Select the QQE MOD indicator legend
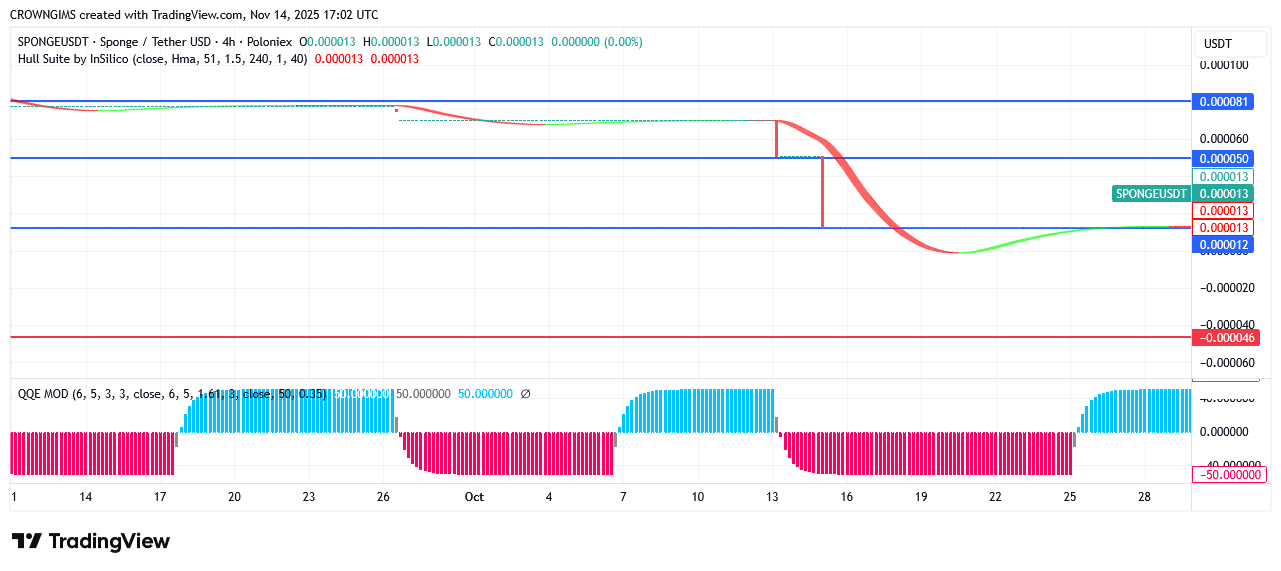 pyautogui.click(x=43, y=394)
